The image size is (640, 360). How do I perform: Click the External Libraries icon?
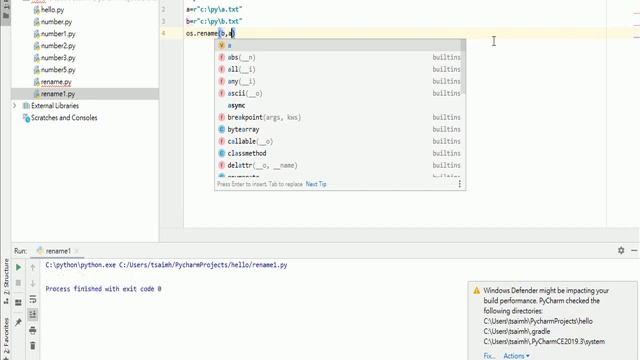(26, 106)
